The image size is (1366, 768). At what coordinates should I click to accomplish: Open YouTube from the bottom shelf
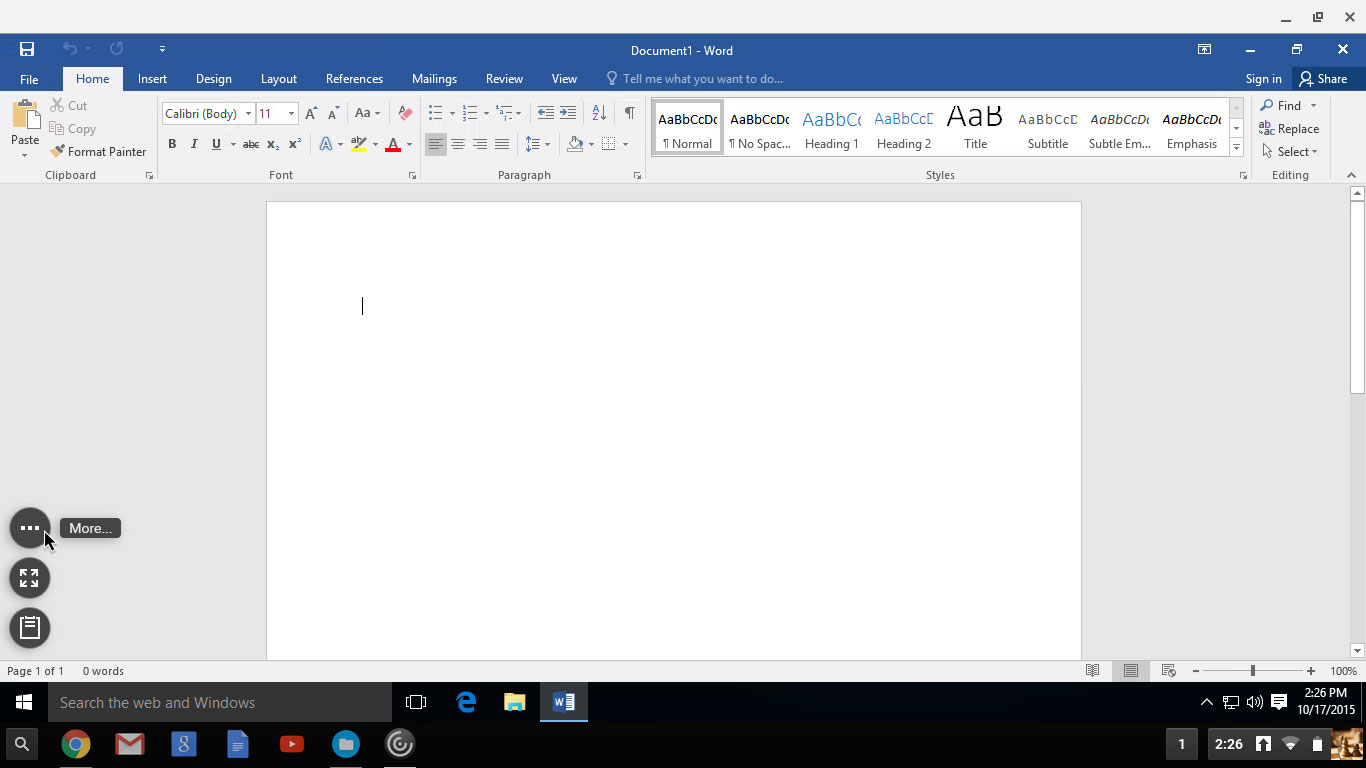point(292,744)
